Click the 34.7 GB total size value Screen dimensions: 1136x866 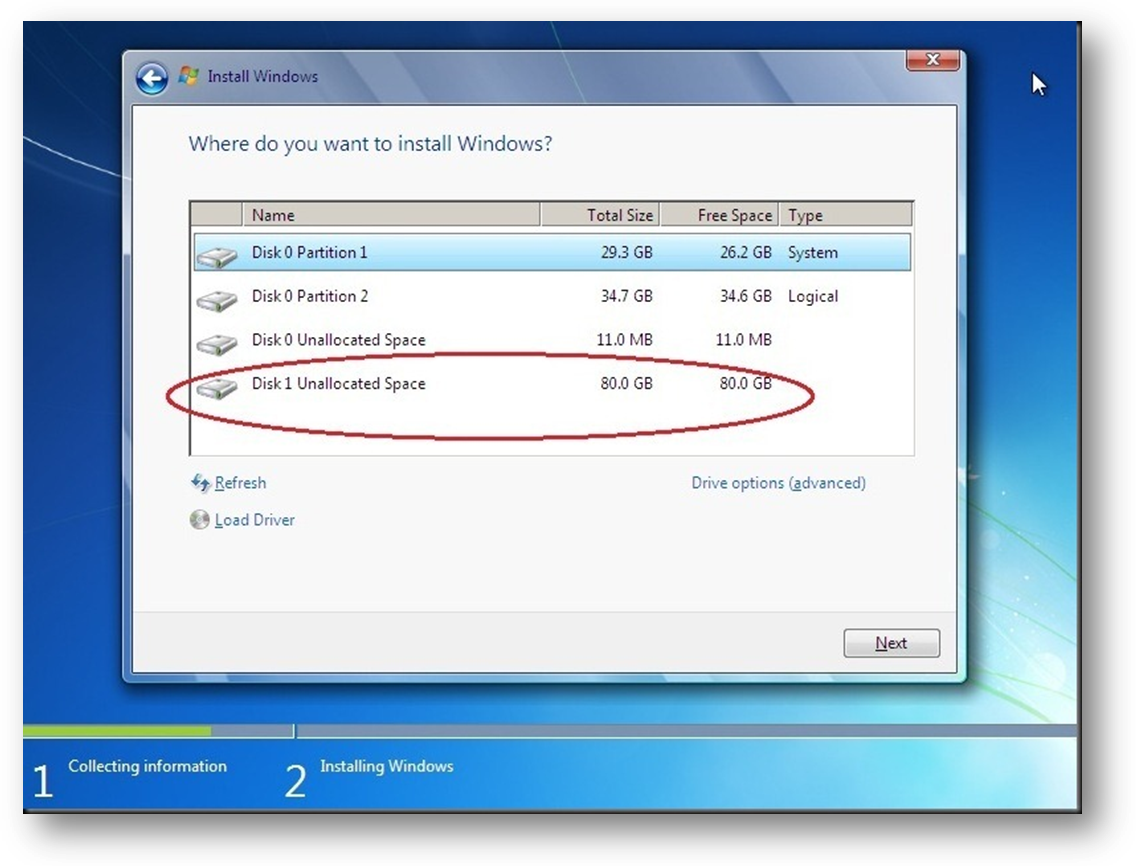coord(626,296)
